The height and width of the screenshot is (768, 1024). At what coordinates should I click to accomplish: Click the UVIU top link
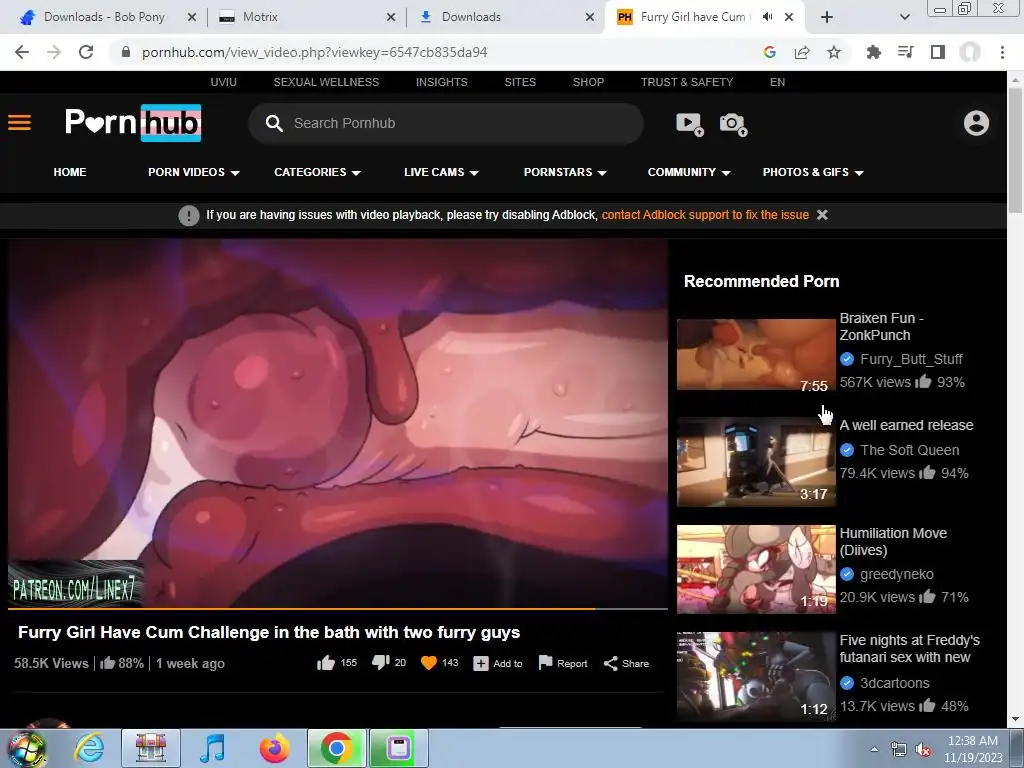pos(223,82)
